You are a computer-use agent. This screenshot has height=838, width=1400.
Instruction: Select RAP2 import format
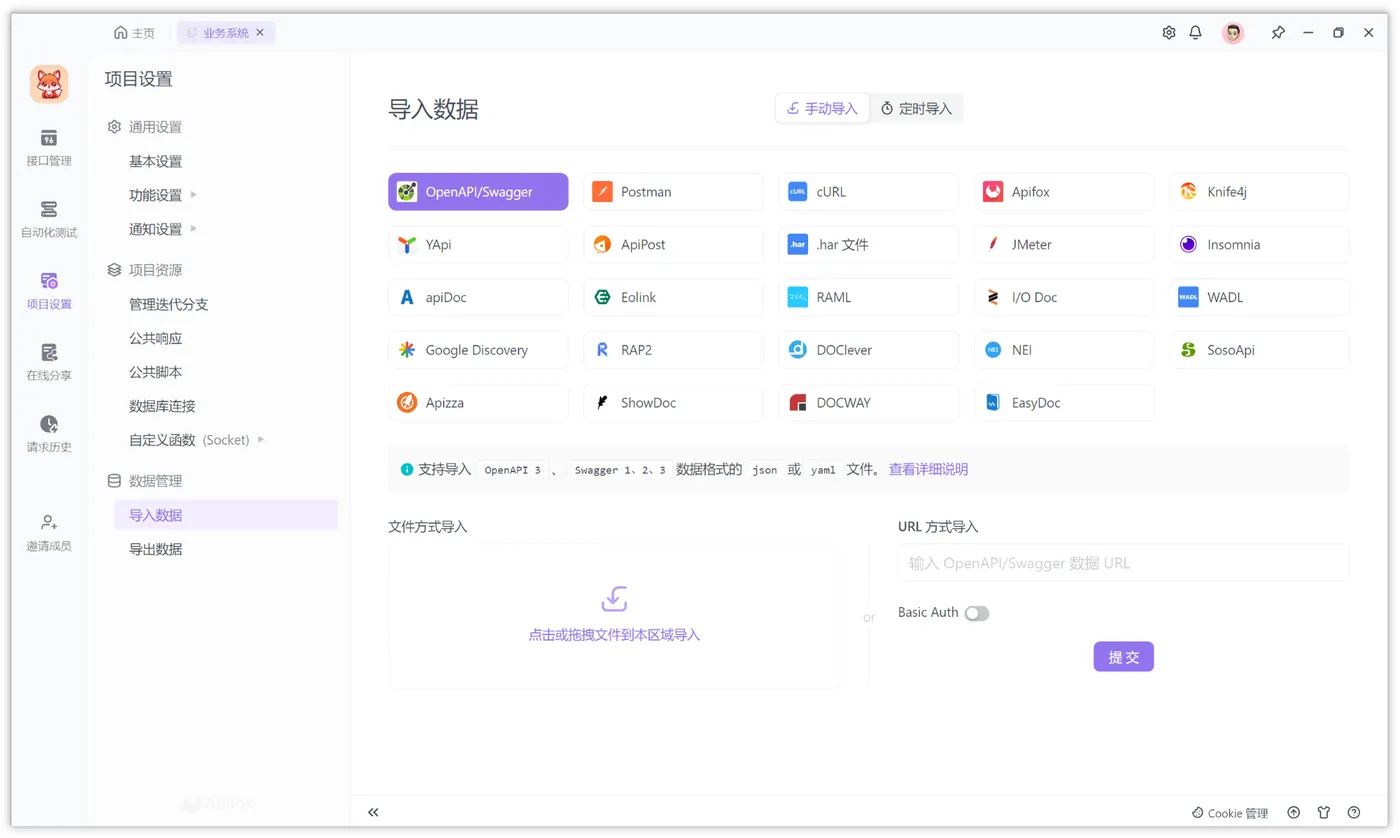click(x=673, y=350)
